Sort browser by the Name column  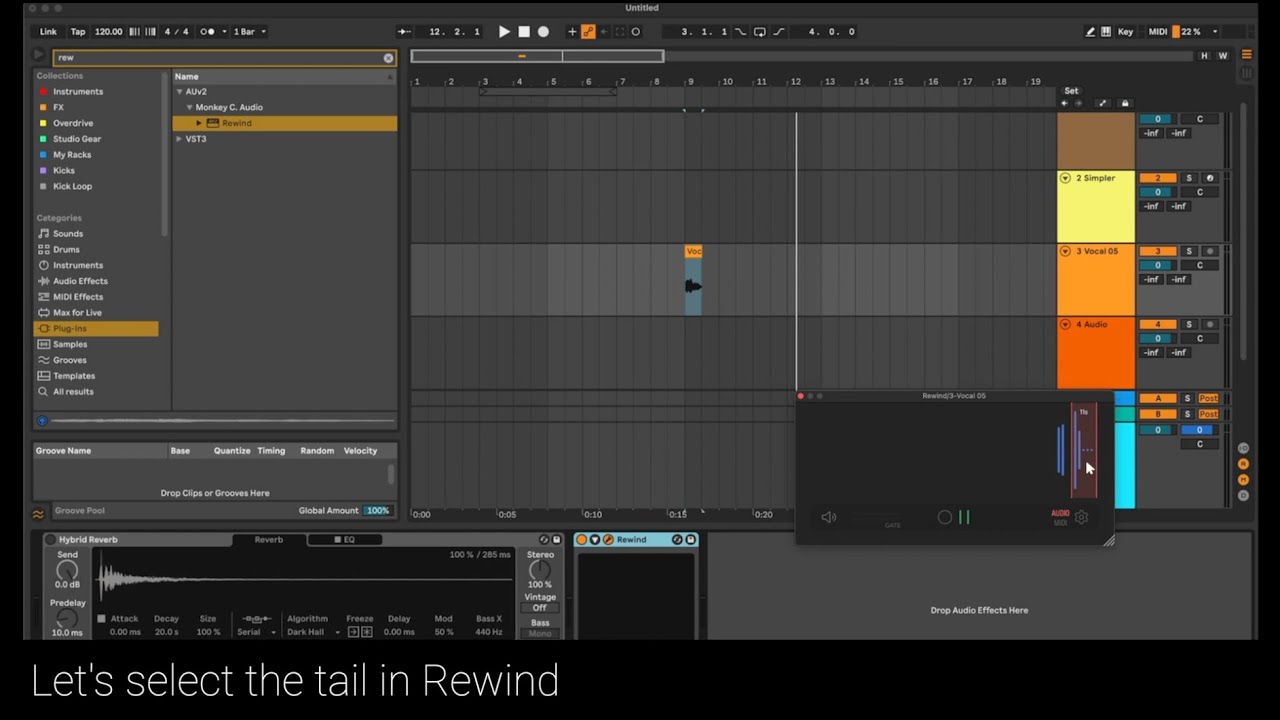click(x=285, y=76)
